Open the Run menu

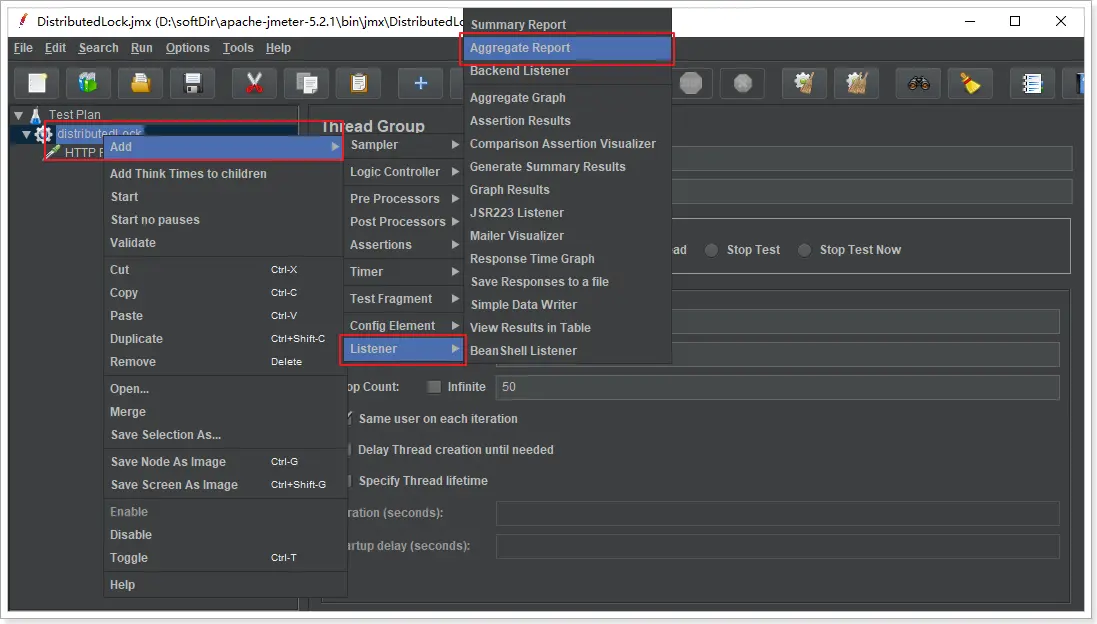[141, 48]
